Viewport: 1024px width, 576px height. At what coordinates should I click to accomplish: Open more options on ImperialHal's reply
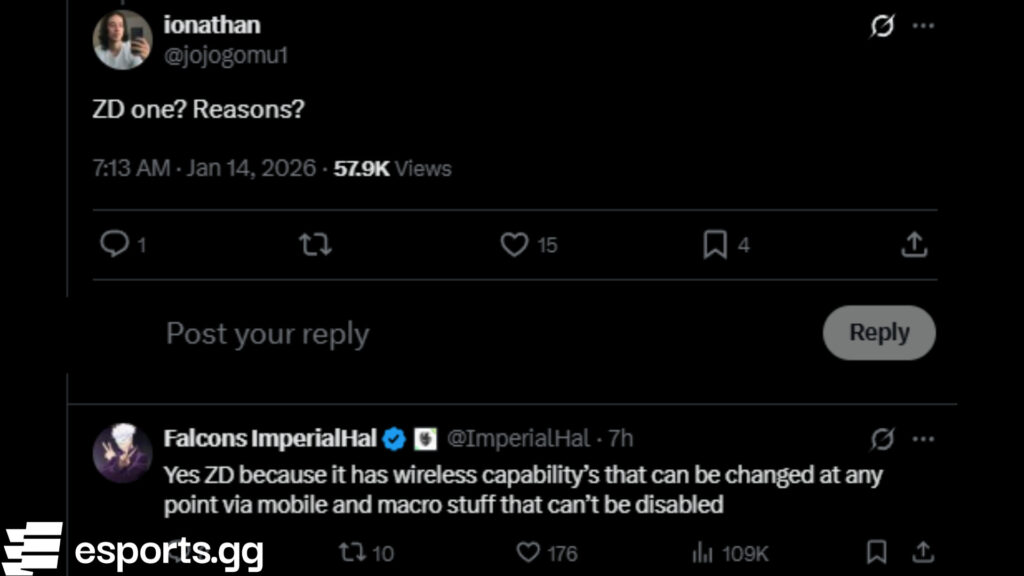click(923, 439)
